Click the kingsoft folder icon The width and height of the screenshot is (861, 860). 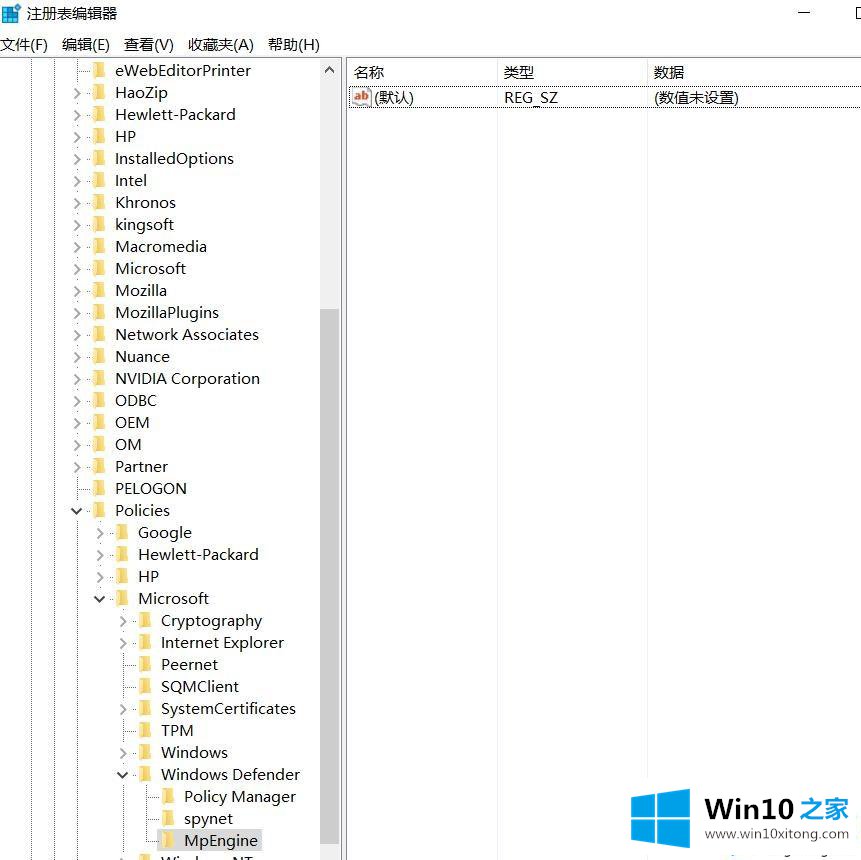coord(99,224)
